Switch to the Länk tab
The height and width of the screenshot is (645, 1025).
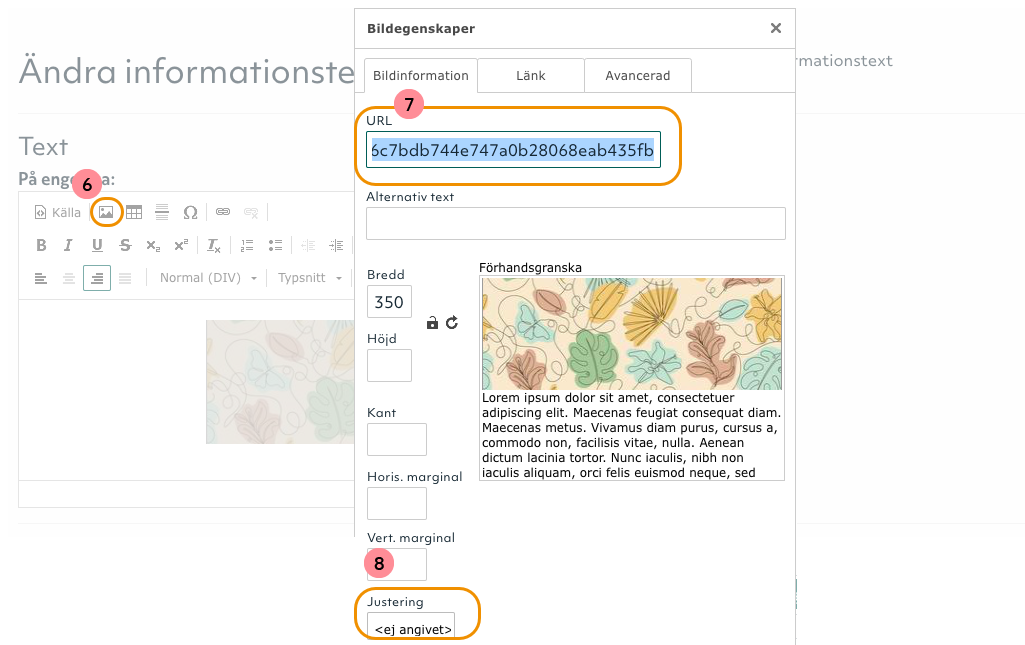pos(530,75)
